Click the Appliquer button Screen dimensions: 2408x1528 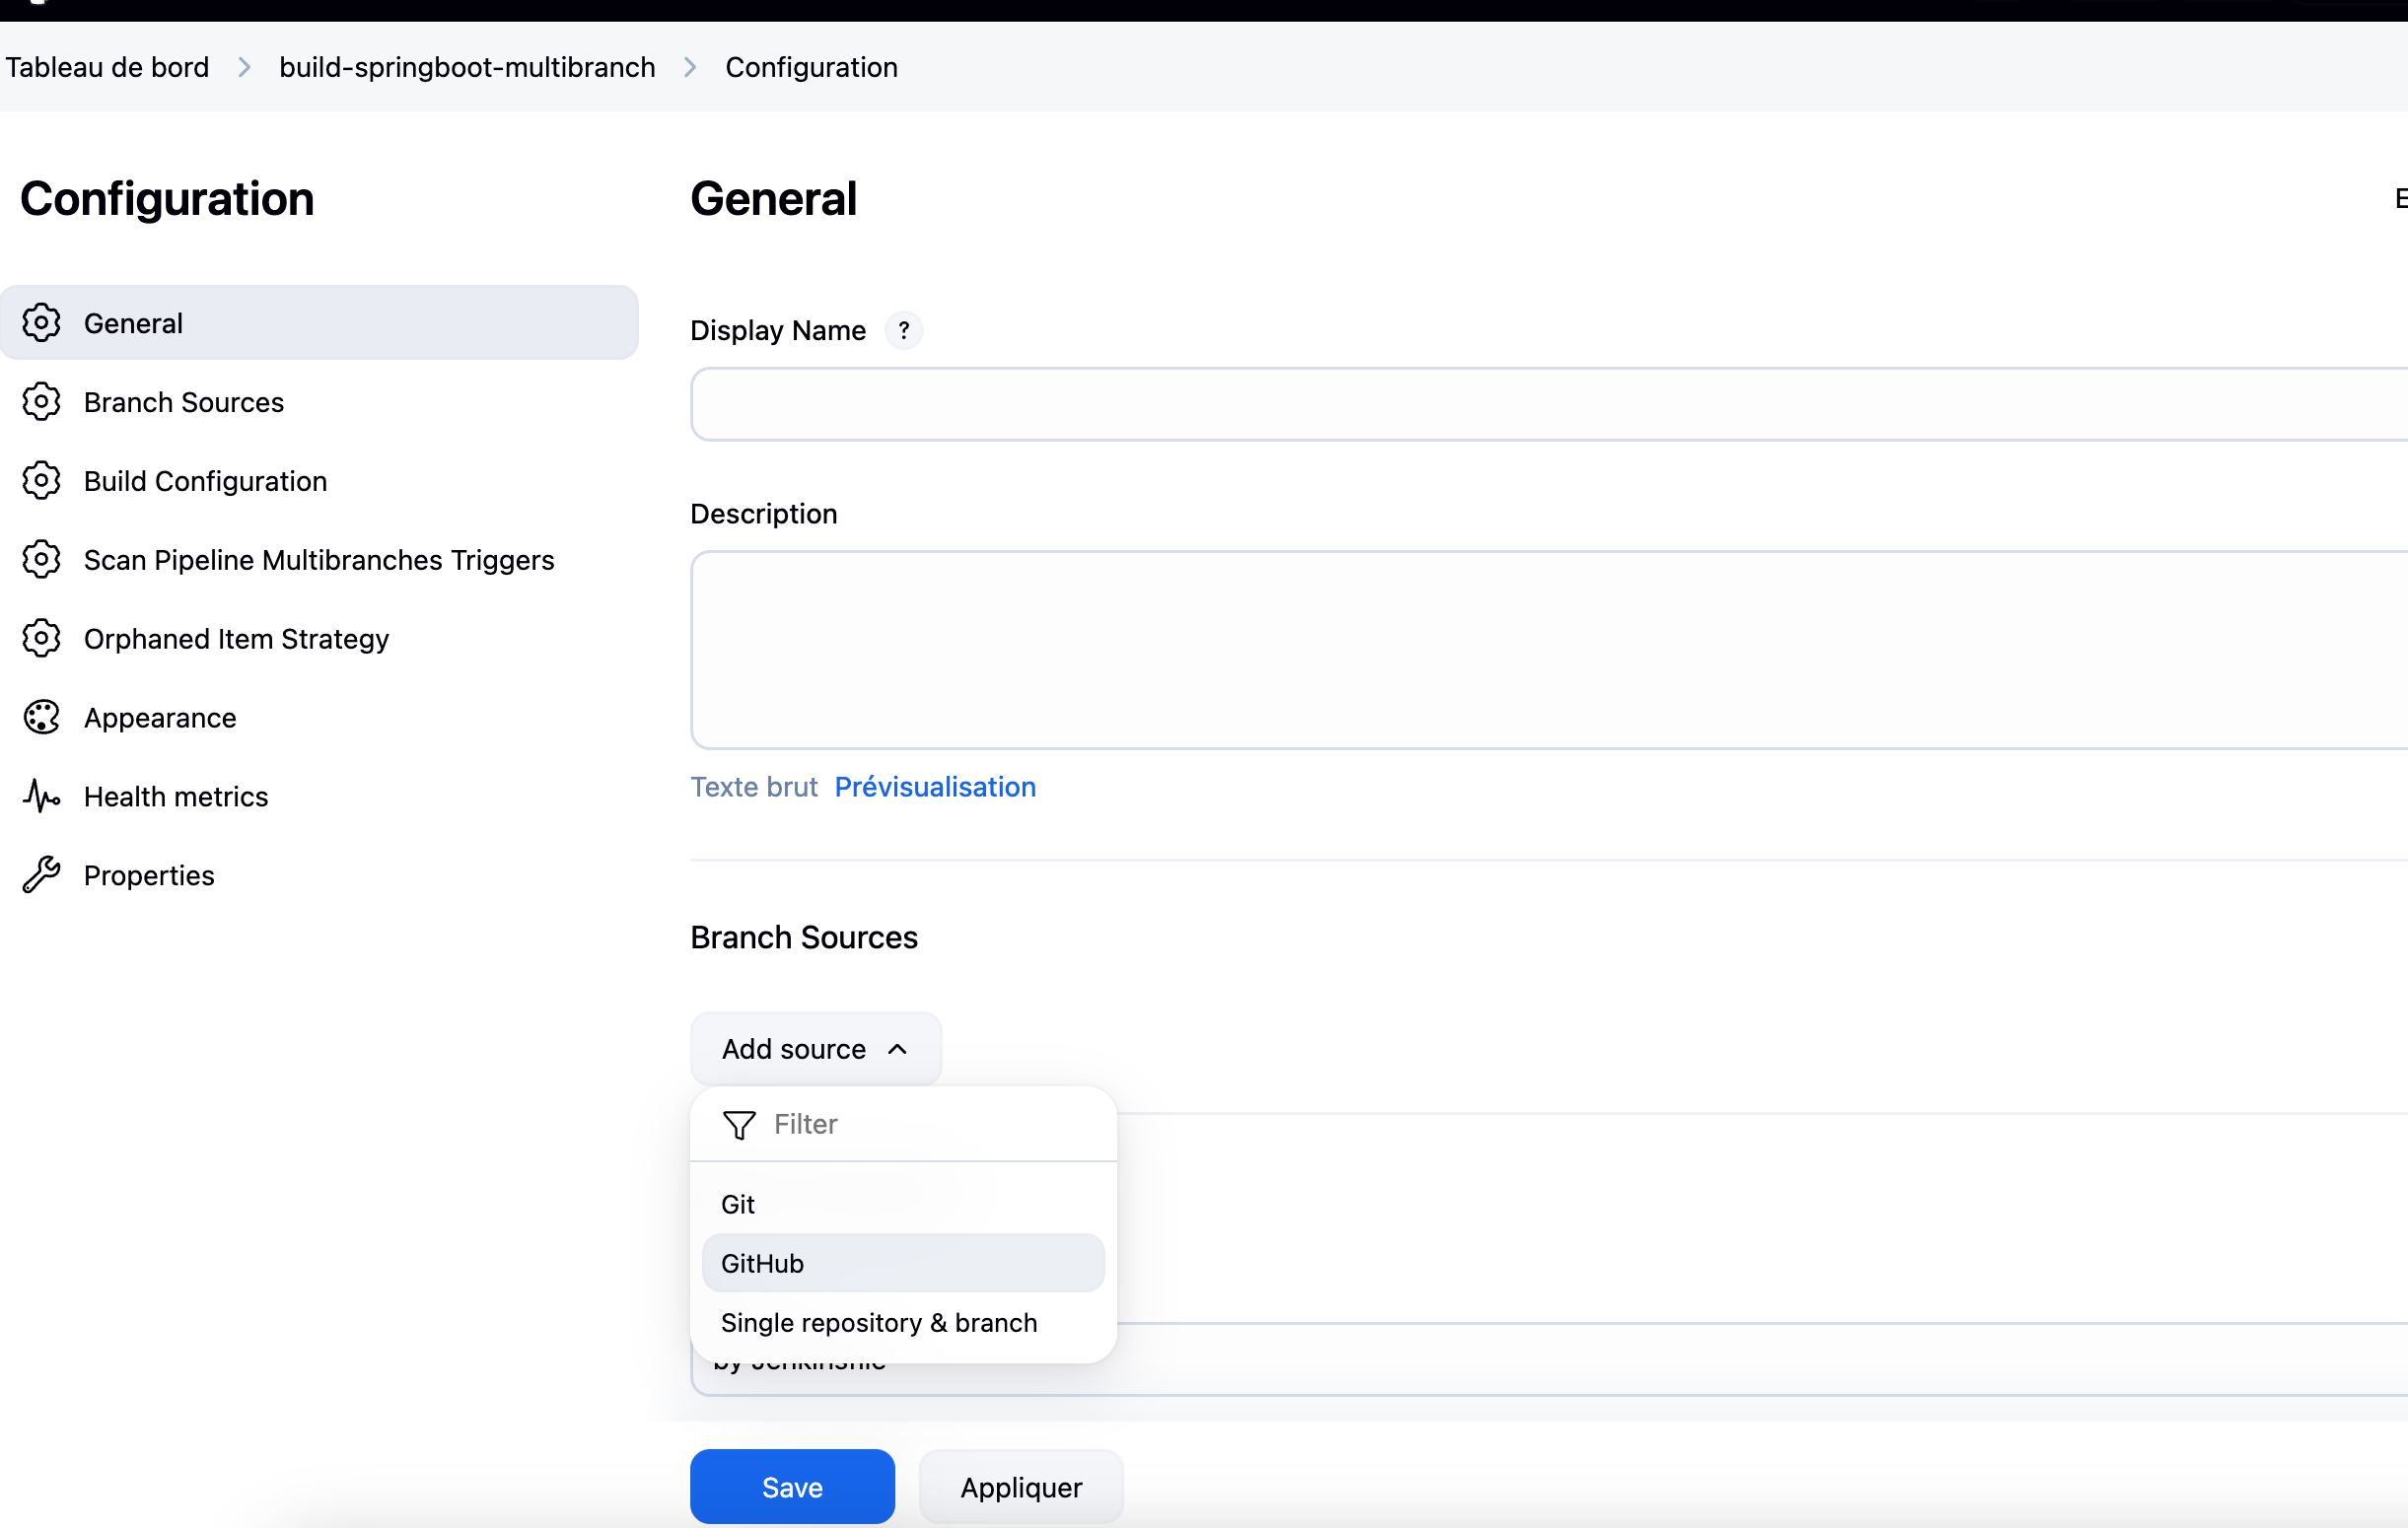point(1020,1487)
